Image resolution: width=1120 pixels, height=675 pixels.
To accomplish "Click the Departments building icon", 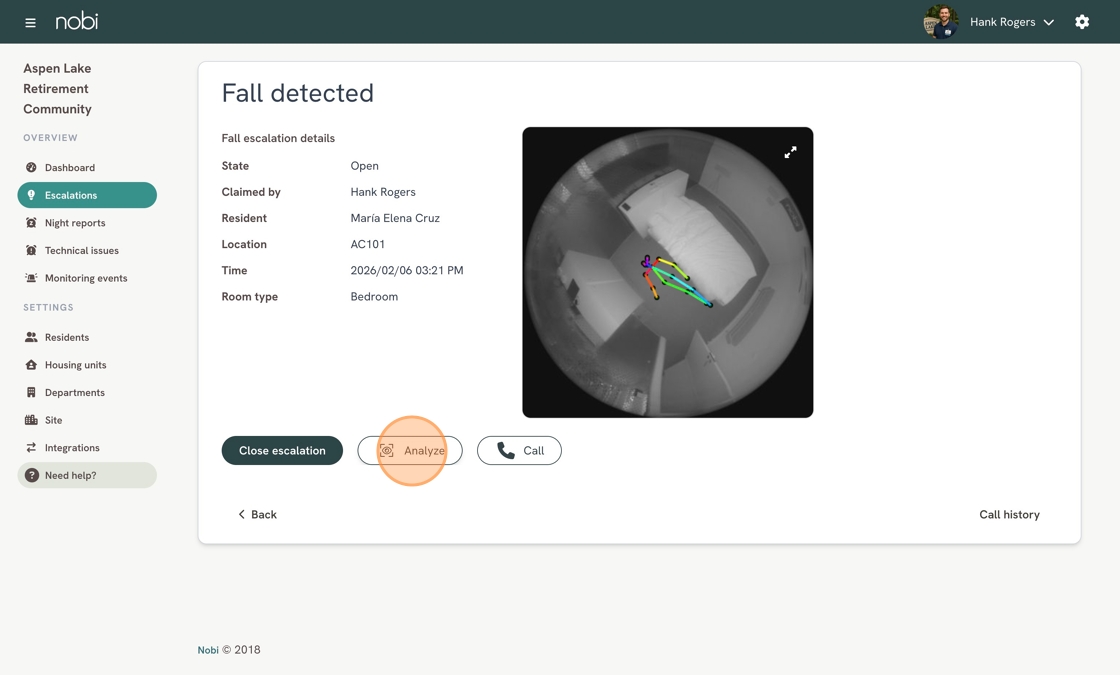I will coord(31,393).
